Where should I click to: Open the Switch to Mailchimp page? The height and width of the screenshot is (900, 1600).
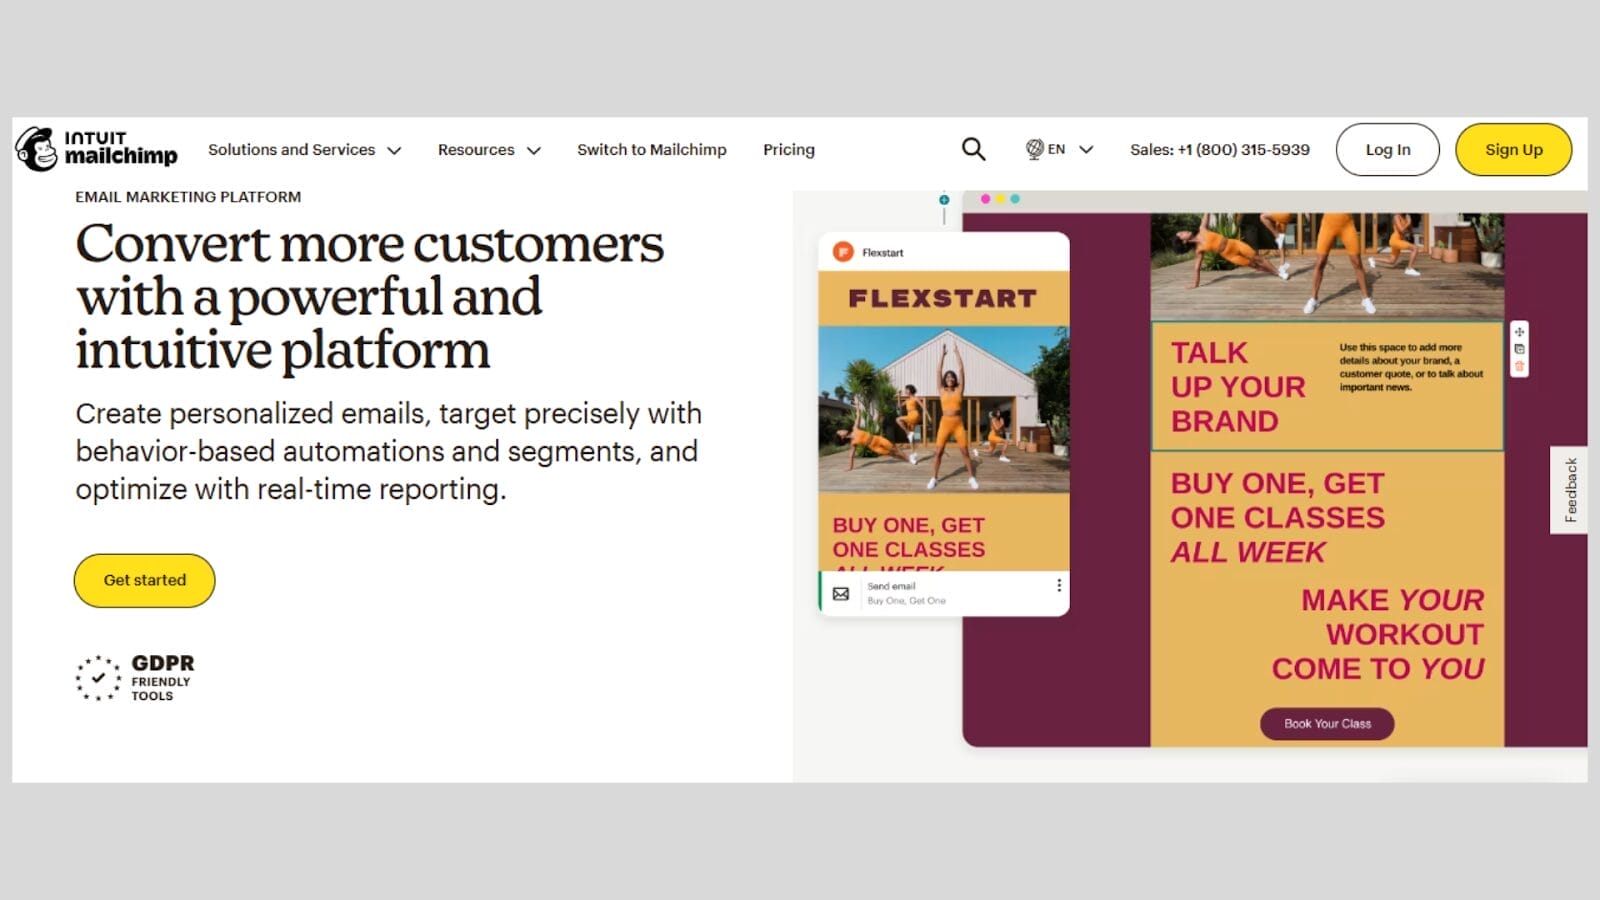point(652,149)
